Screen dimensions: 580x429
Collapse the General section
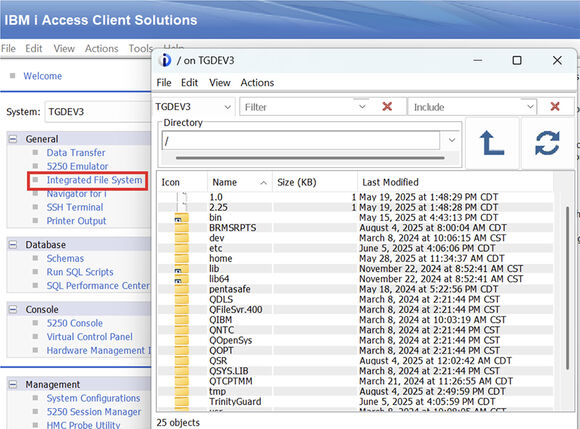coord(13,139)
